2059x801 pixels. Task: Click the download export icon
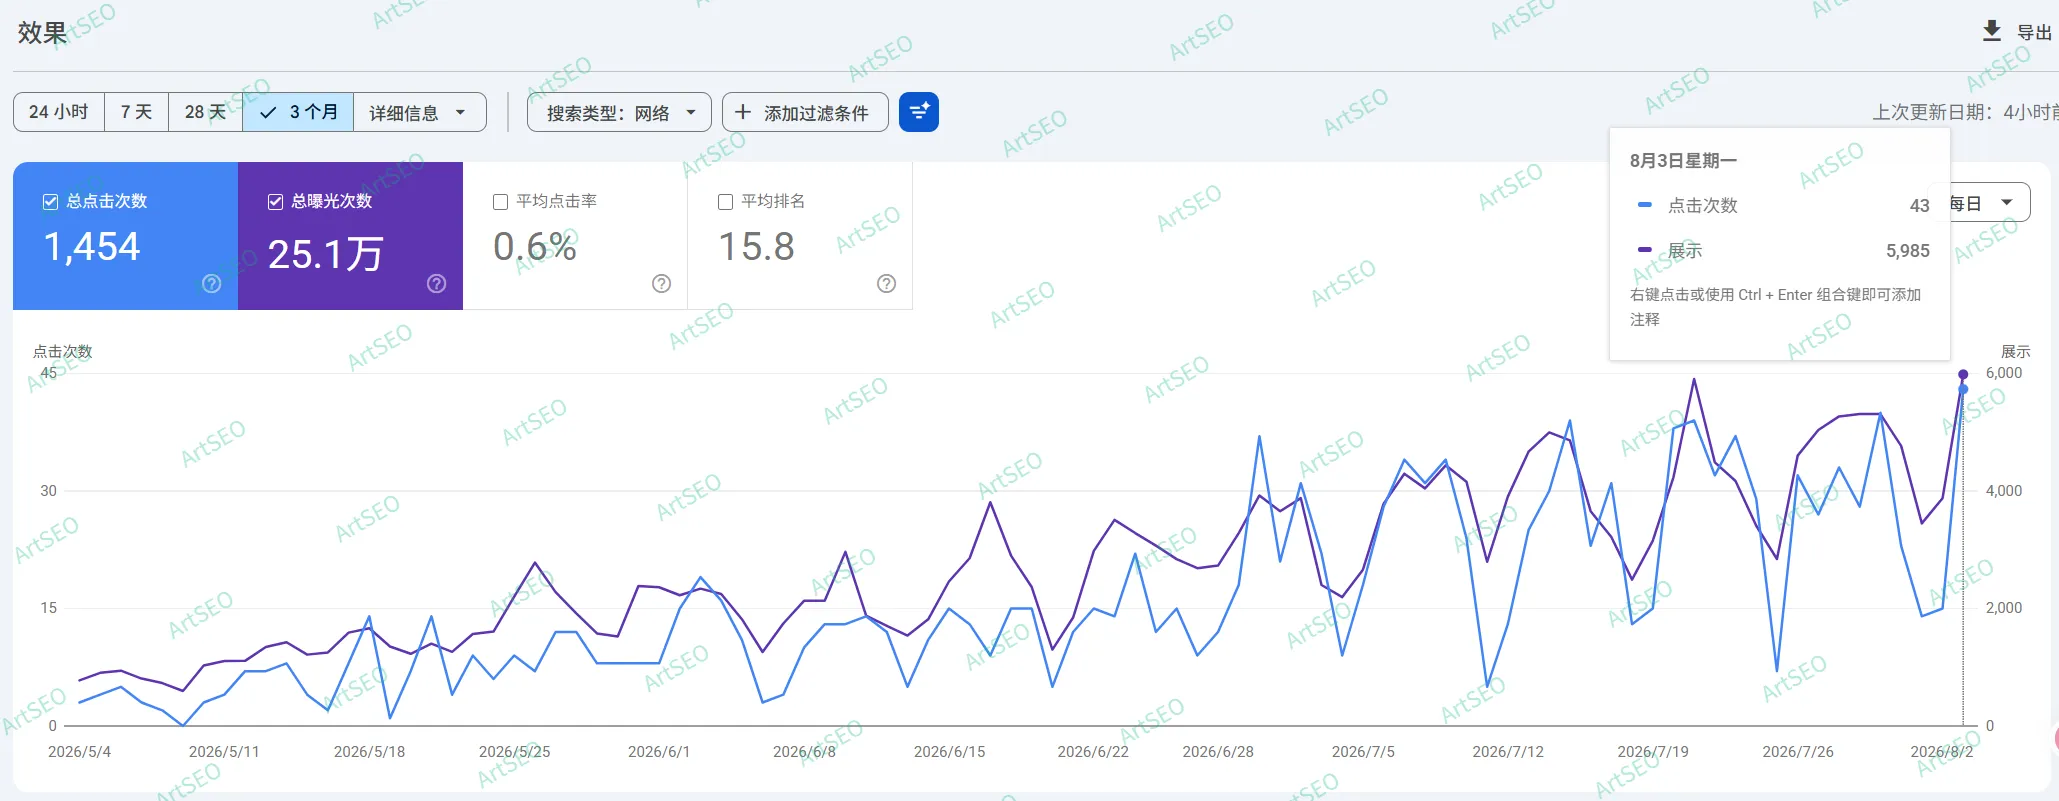pos(1991,31)
